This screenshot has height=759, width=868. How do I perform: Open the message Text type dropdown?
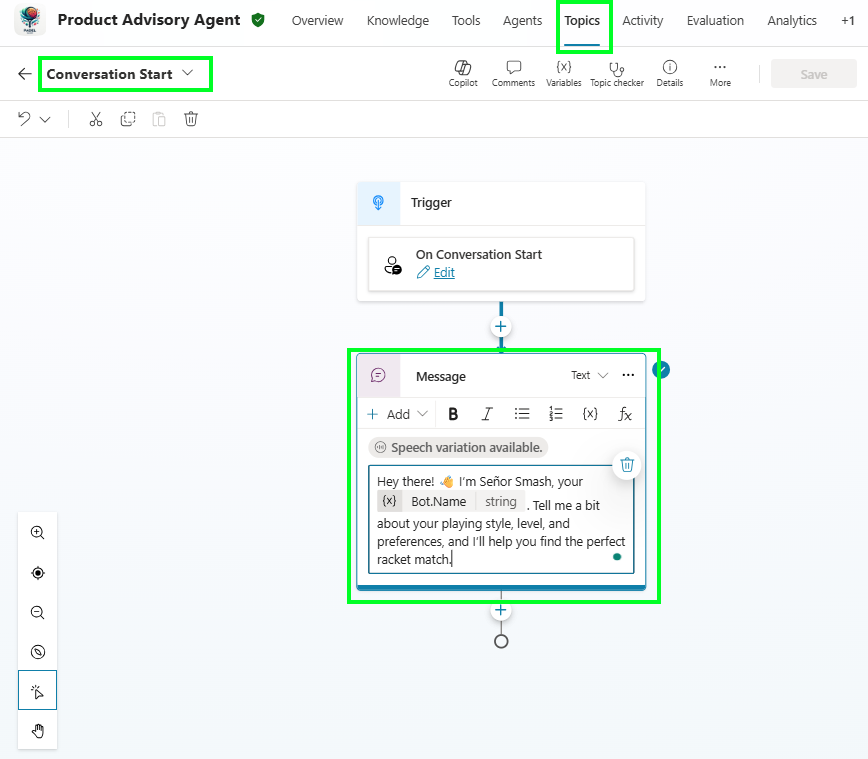pos(589,376)
